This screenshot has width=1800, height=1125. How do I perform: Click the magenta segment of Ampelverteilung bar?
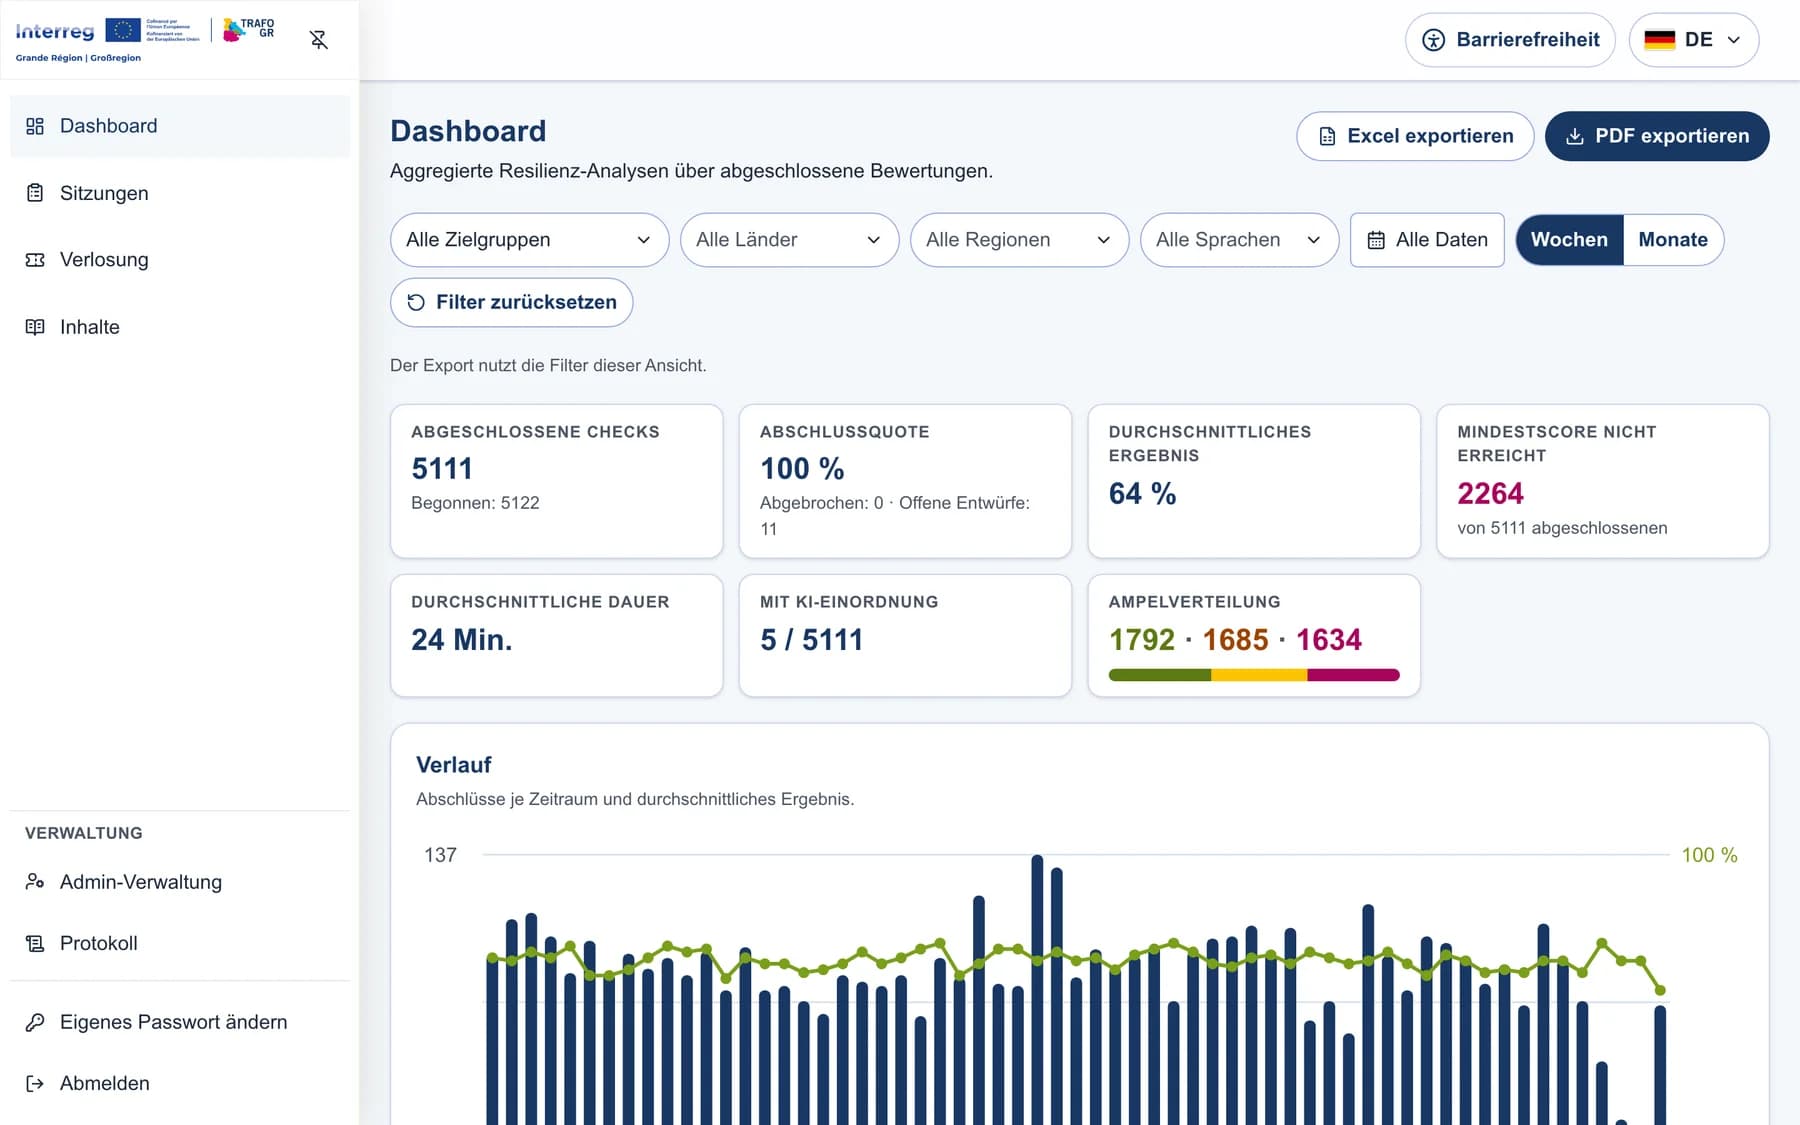tap(1353, 675)
